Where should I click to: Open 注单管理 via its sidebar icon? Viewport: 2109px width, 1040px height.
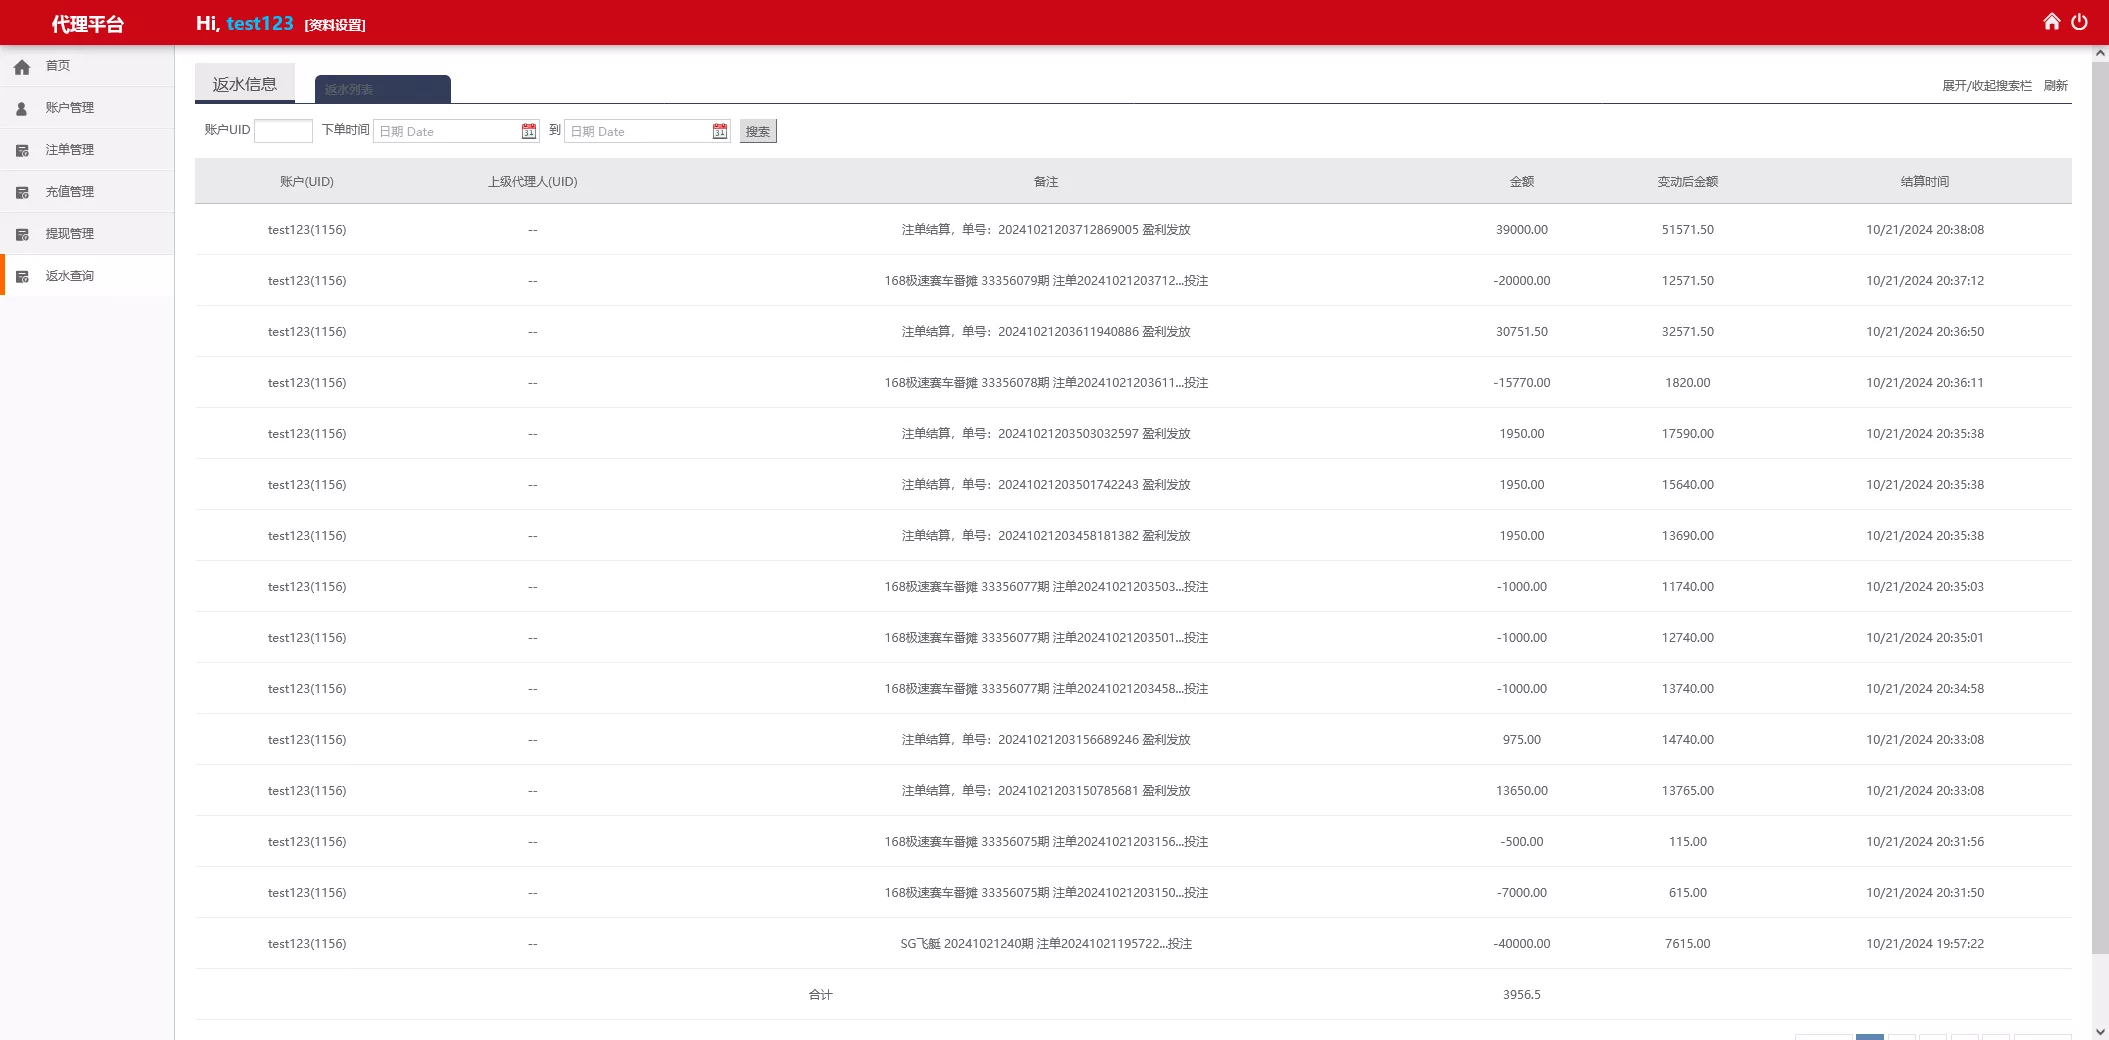tap(22, 150)
